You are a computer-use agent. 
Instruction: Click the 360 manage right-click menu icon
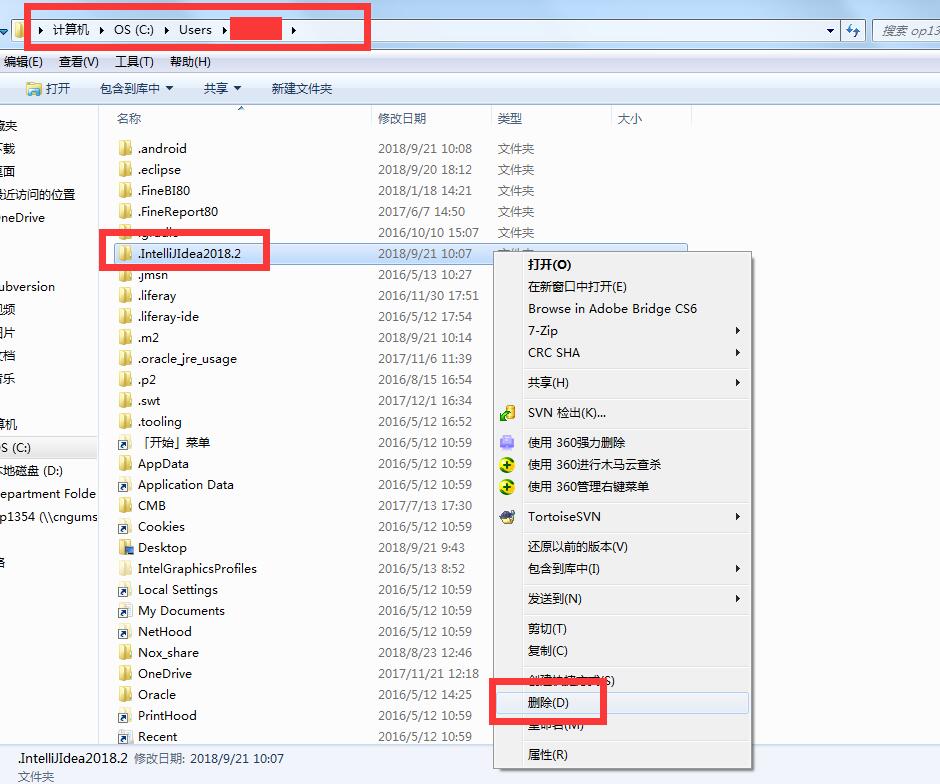click(x=507, y=487)
